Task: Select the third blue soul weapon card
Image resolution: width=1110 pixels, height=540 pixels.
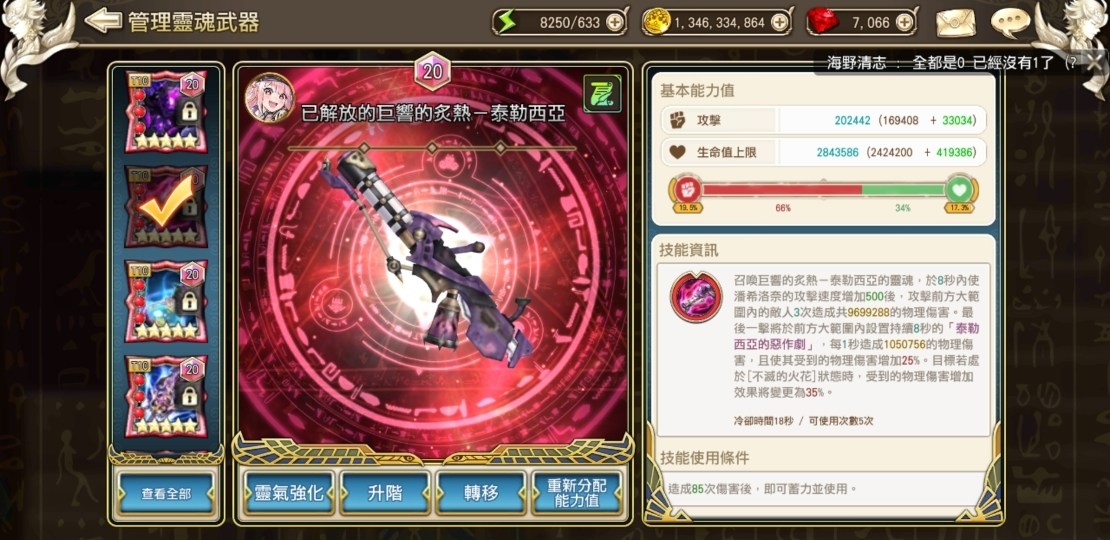Action: (x=166, y=301)
